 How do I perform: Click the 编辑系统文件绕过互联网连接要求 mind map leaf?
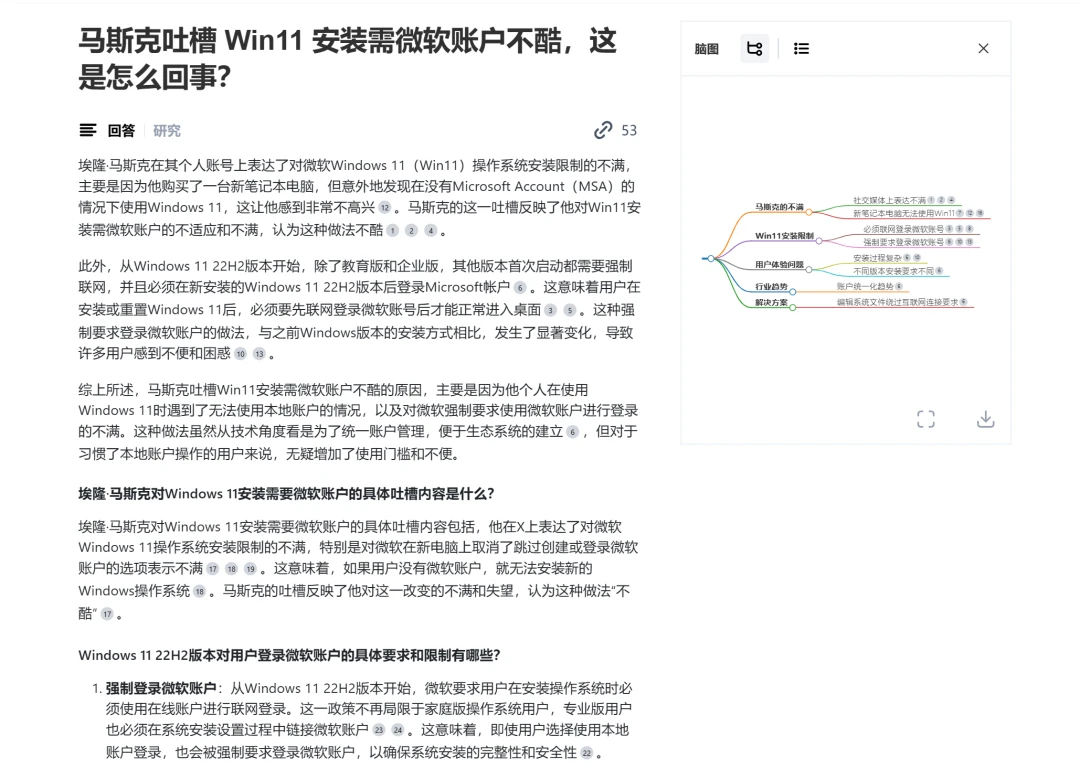click(x=897, y=302)
